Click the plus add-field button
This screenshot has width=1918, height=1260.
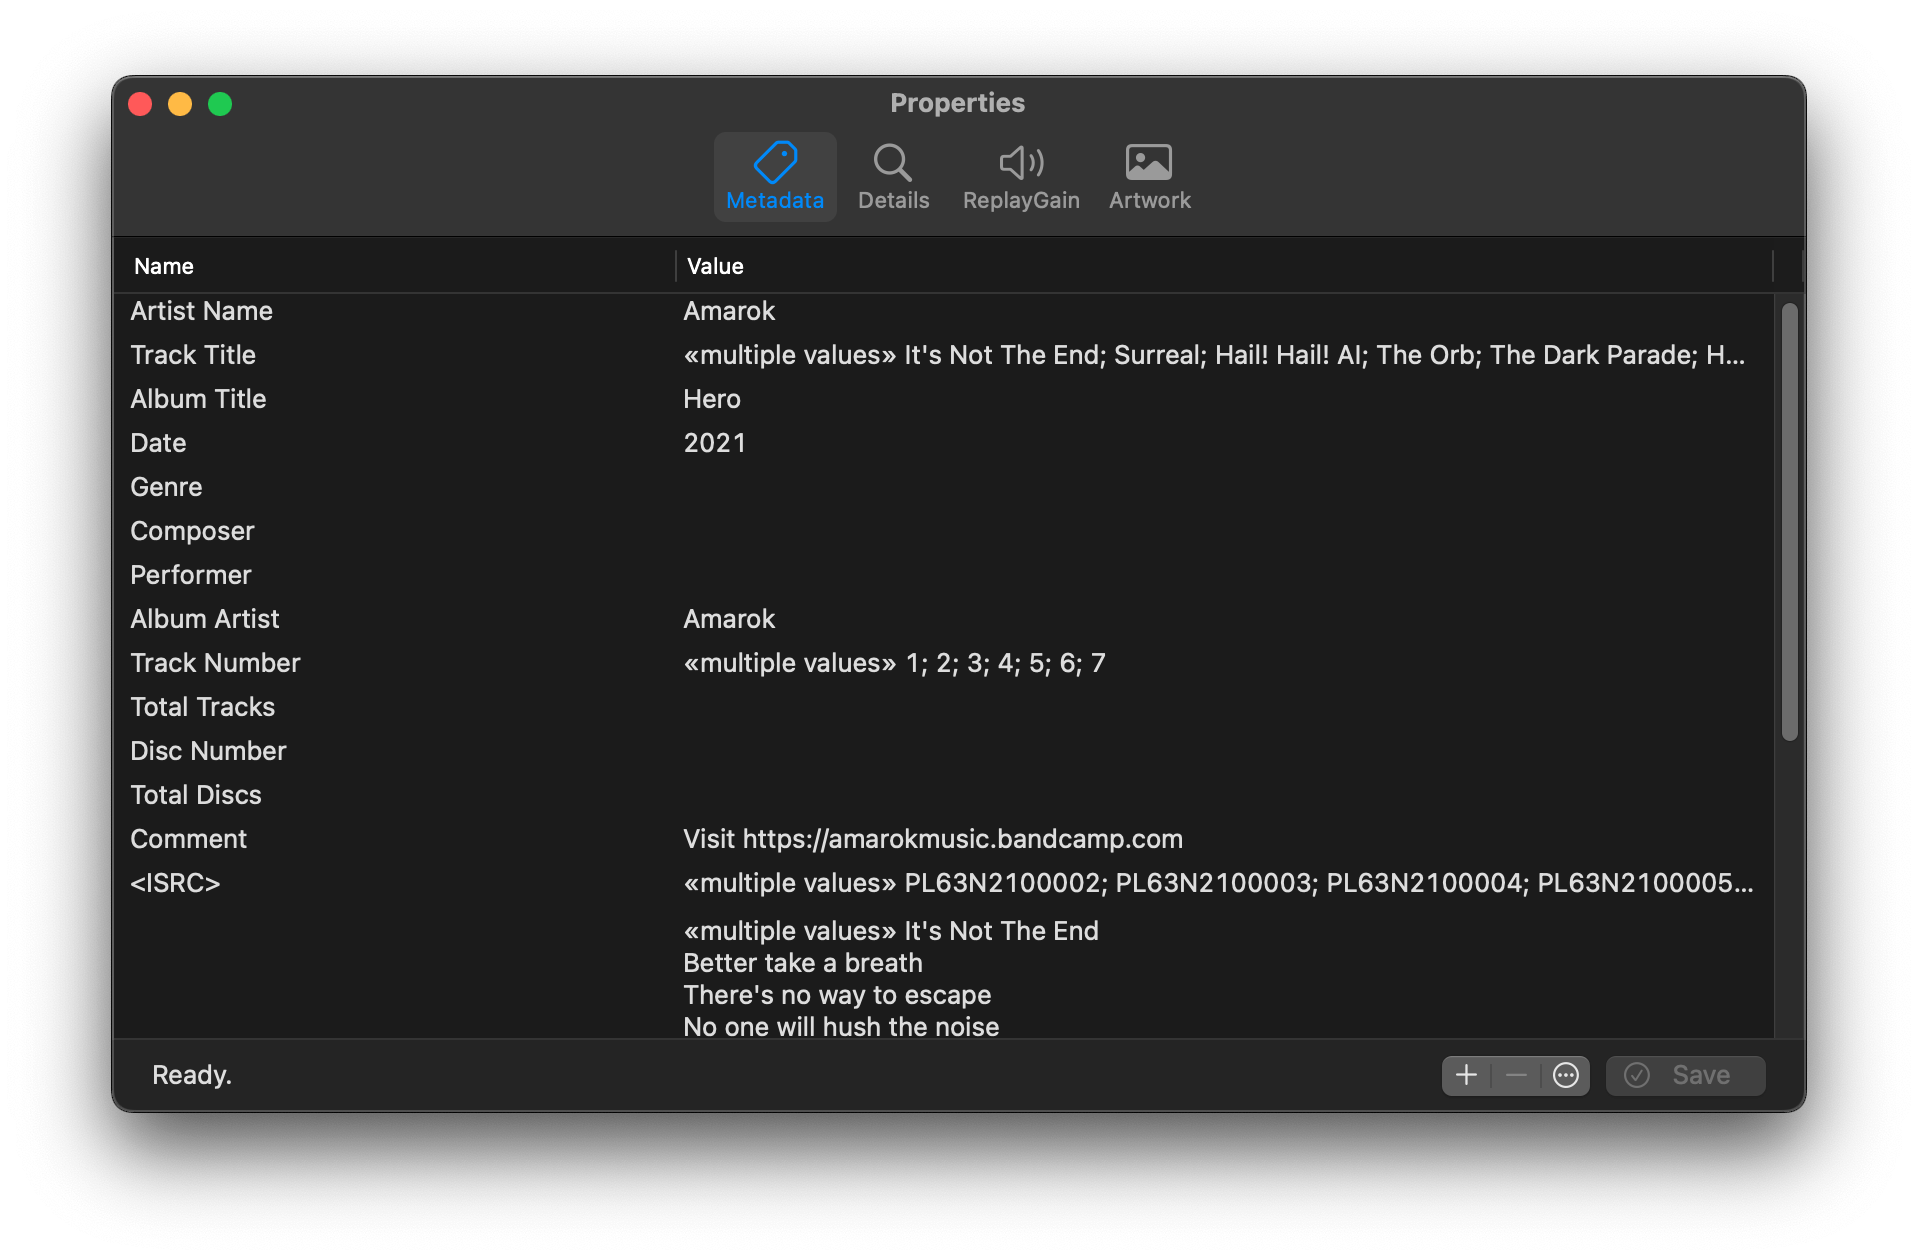tap(1466, 1075)
